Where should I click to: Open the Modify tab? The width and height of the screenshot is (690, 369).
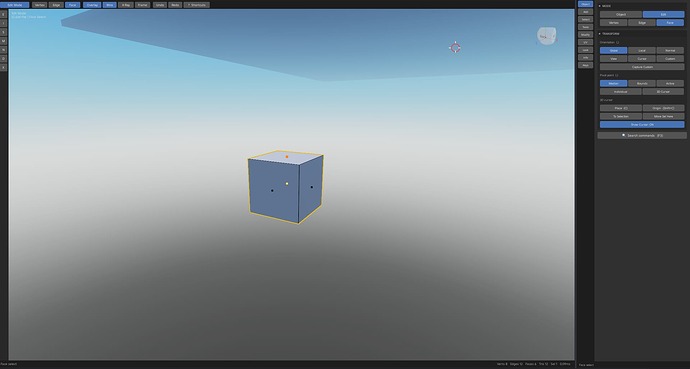pyautogui.click(x=585, y=35)
